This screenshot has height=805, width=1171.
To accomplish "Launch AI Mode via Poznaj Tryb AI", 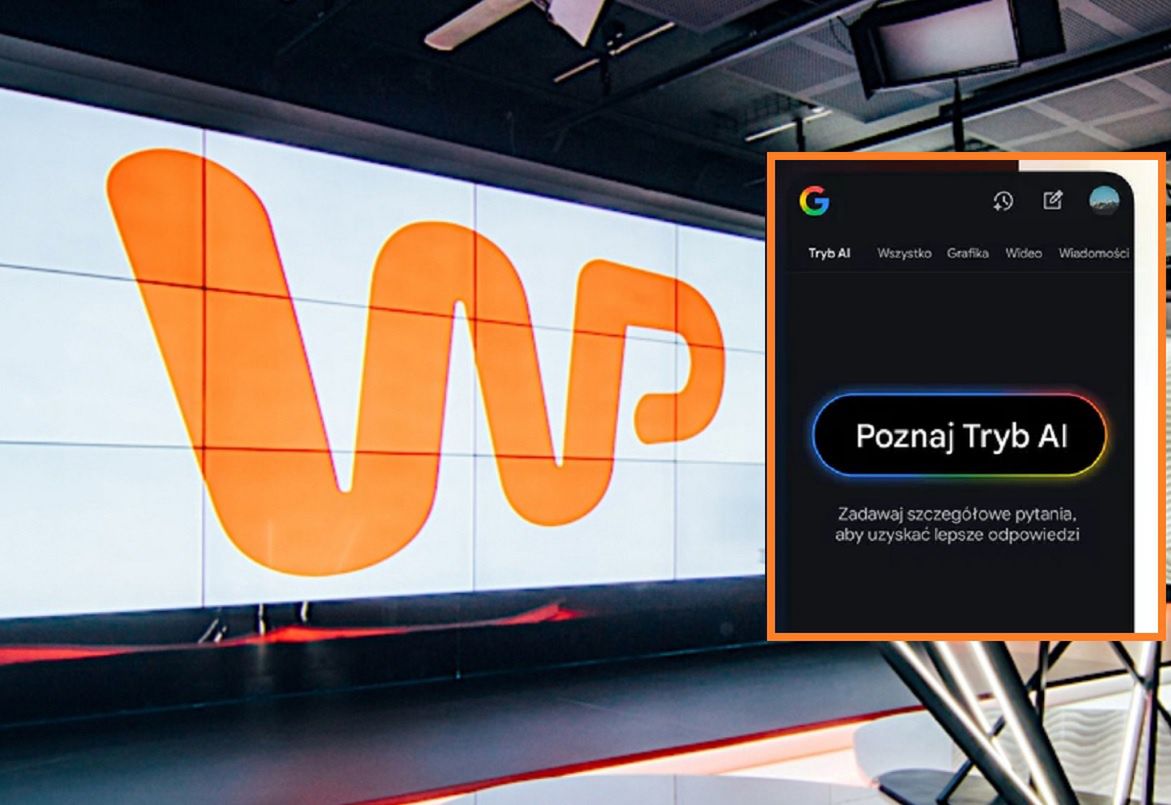I will click(x=962, y=435).
